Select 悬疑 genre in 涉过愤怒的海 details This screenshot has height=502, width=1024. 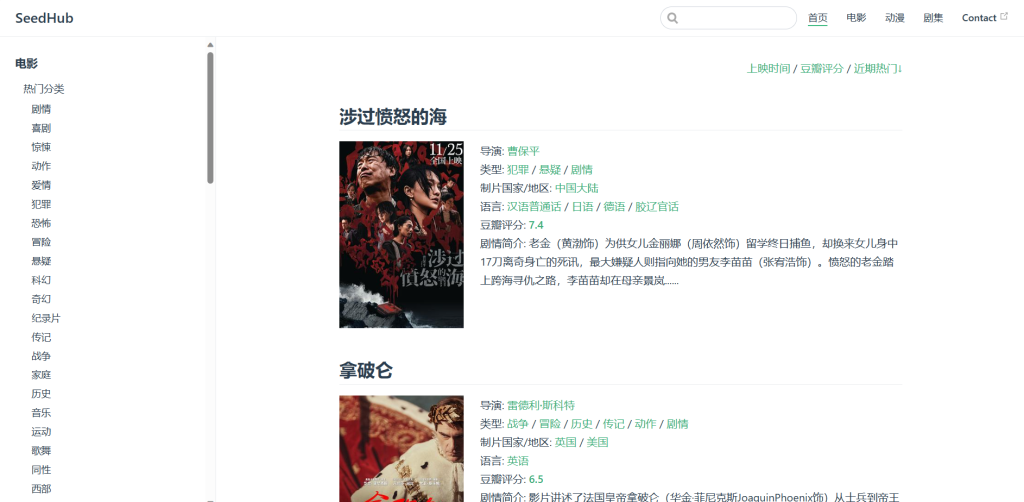coord(550,170)
